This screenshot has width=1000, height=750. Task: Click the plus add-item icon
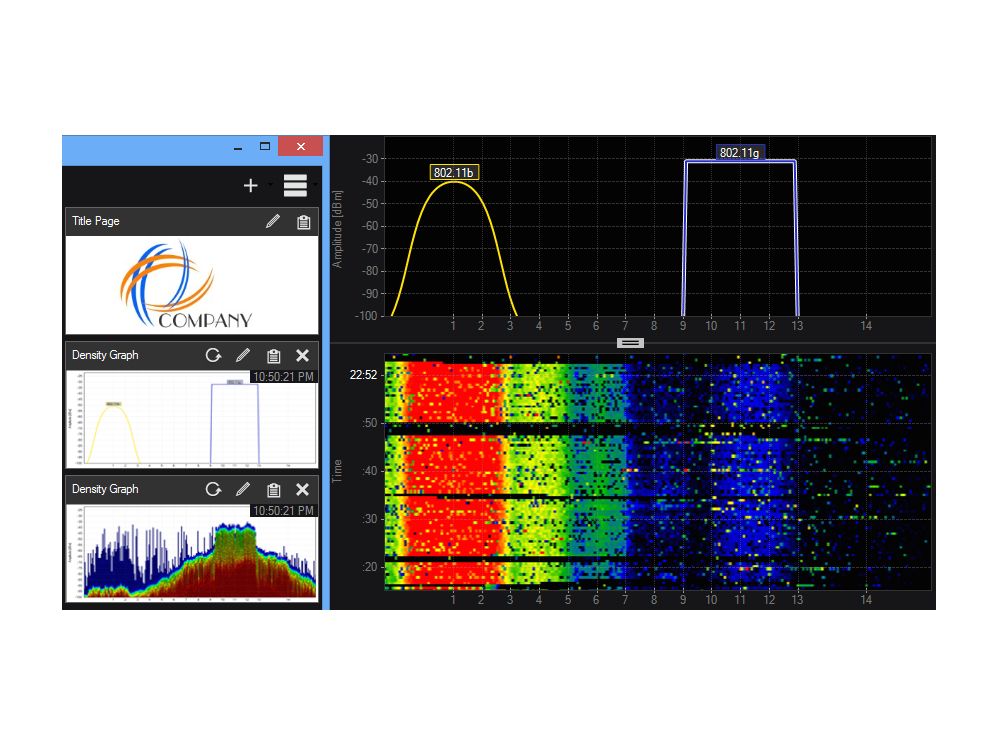point(251,186)
